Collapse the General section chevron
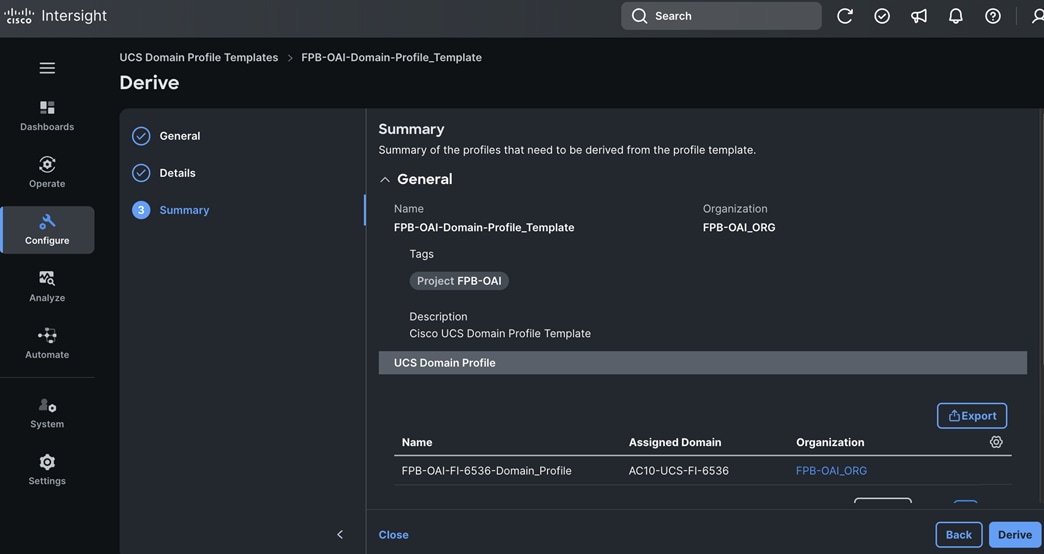Viewport: 1044px width, 554px height. pyautogui.click(x=384, y=180)
